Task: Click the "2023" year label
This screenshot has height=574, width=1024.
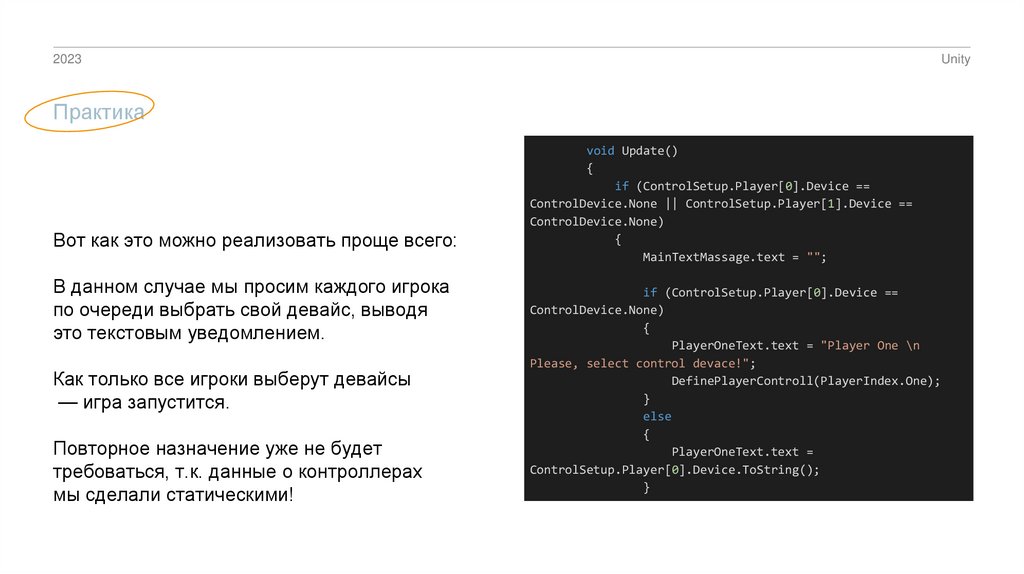Action: click(67, 60)
